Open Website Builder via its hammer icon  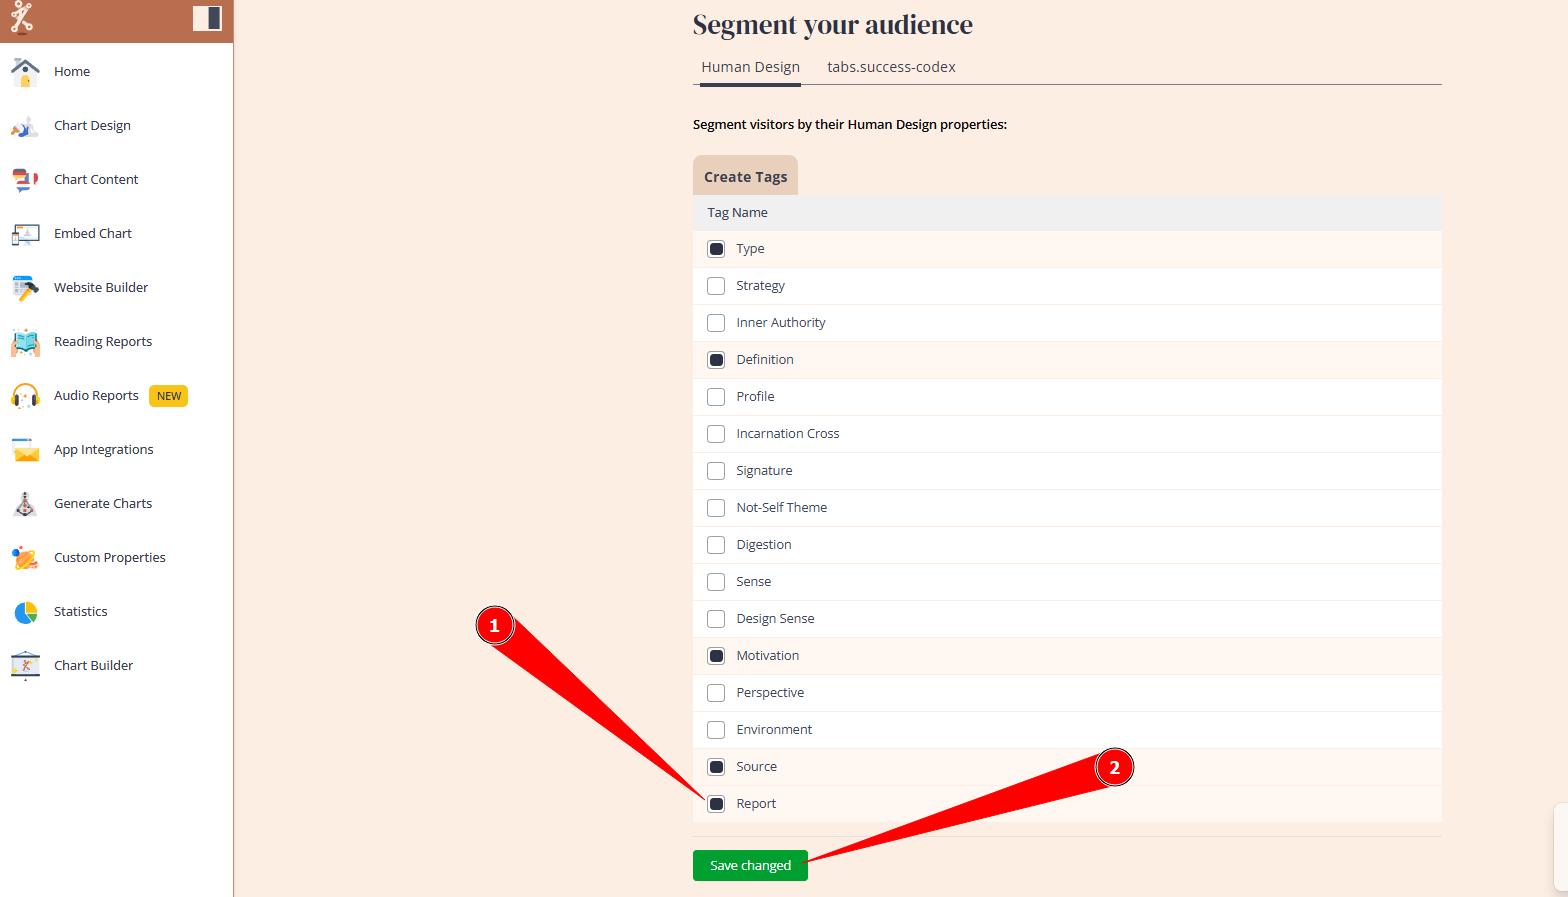tap(25, 288)
